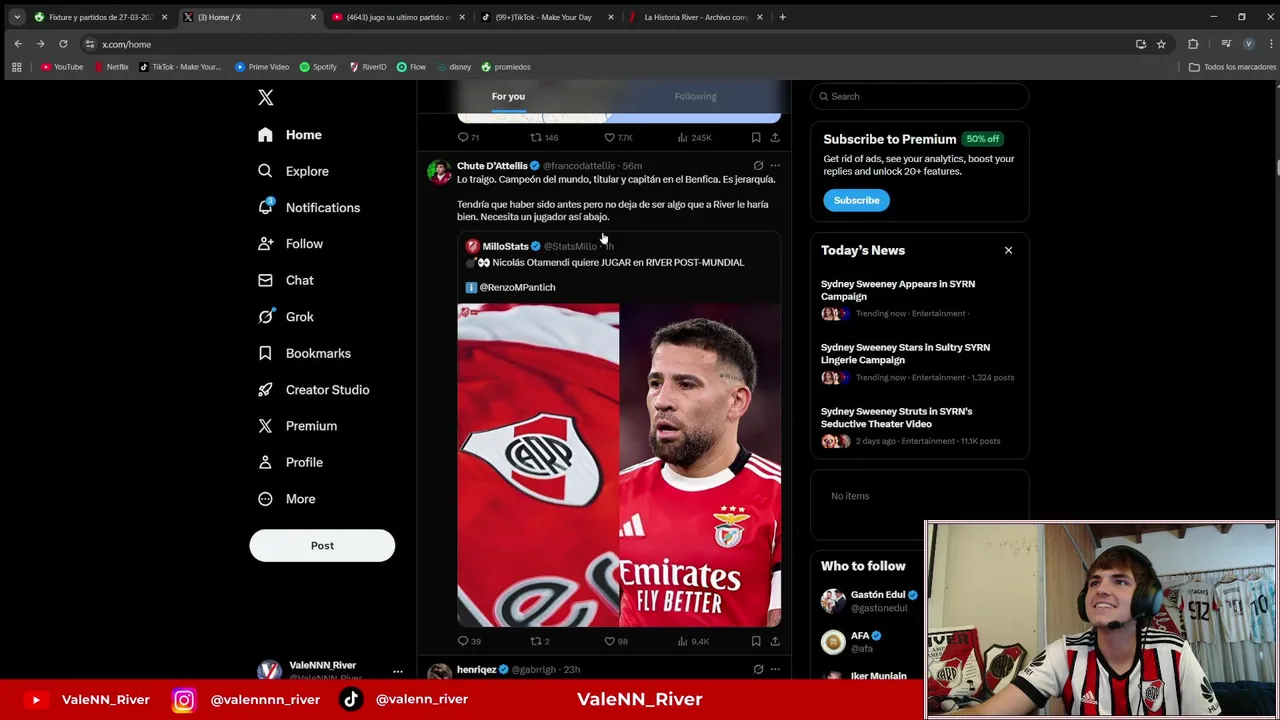Like the post with 98 likes
The height and width of the screenshot is (720, 1280).
pos(615,641)
